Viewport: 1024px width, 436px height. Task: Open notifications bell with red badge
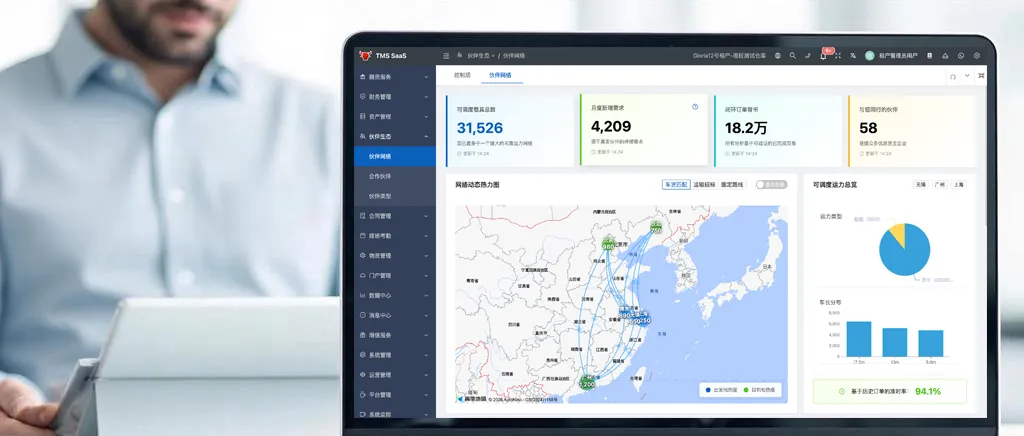pyautogui.click(x=824, y=55)
